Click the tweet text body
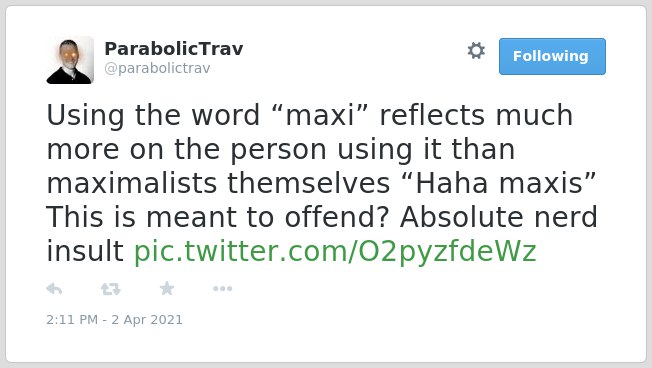Viewport: 652px width, 368px height. point(322,183)
